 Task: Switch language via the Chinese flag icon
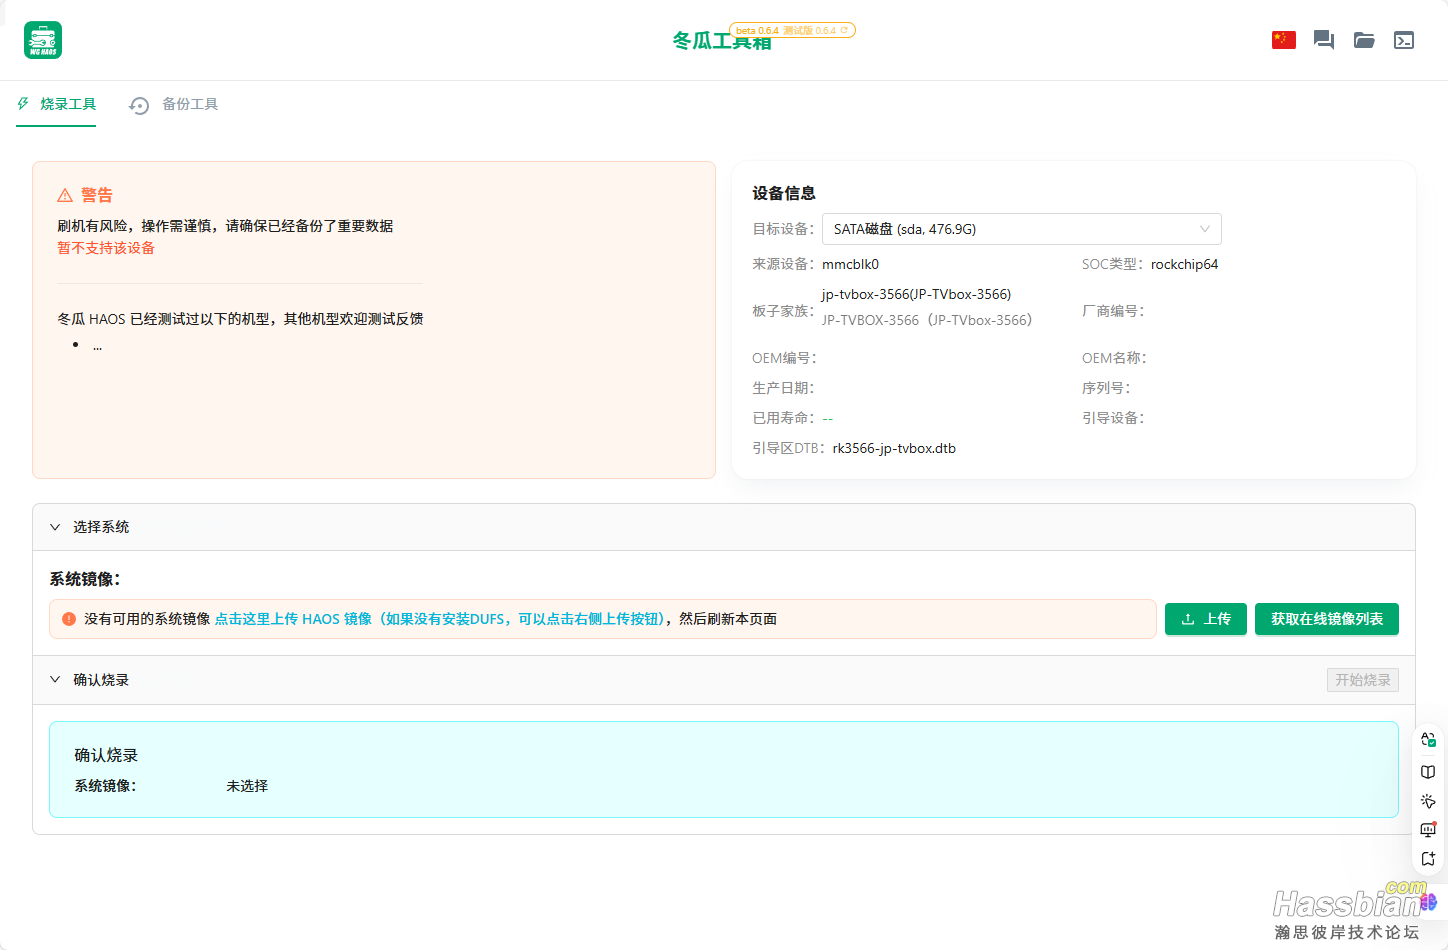click(x=1283, y=40)
